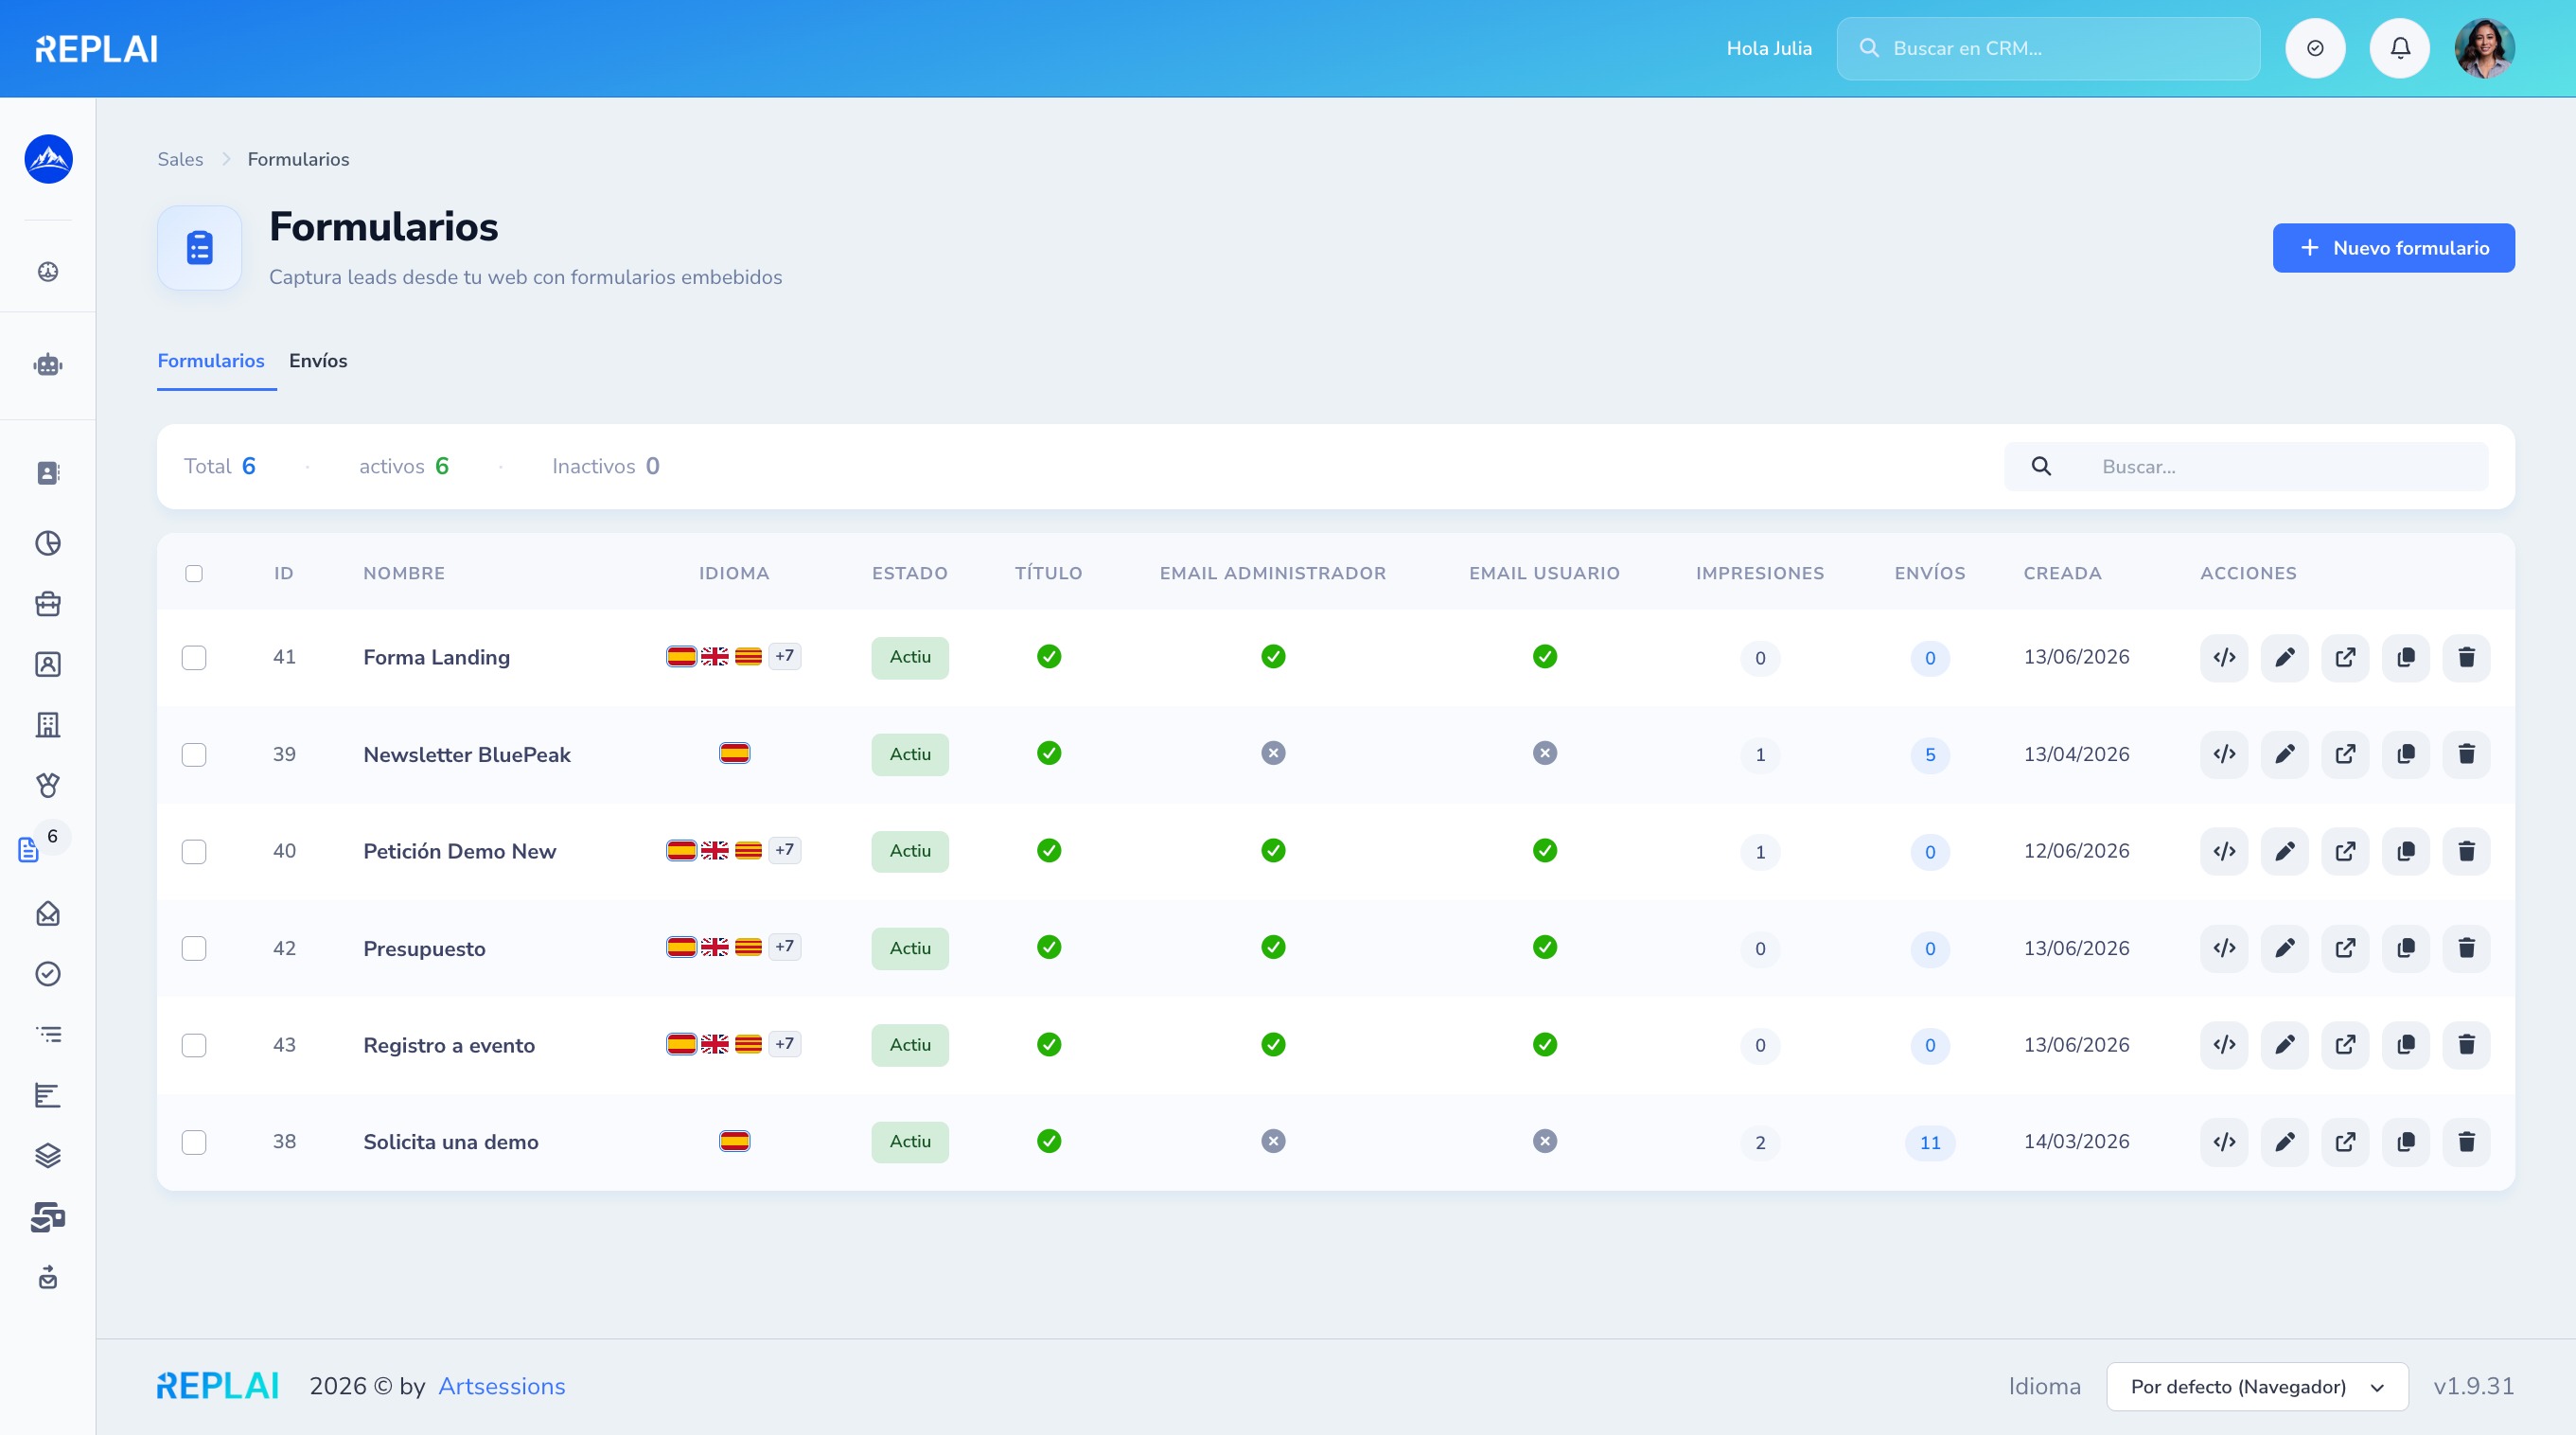Expand the +7 languages badge for Presupuesto
Image resolution: width=2576 pixels, height=1435 pixels.
784,946
